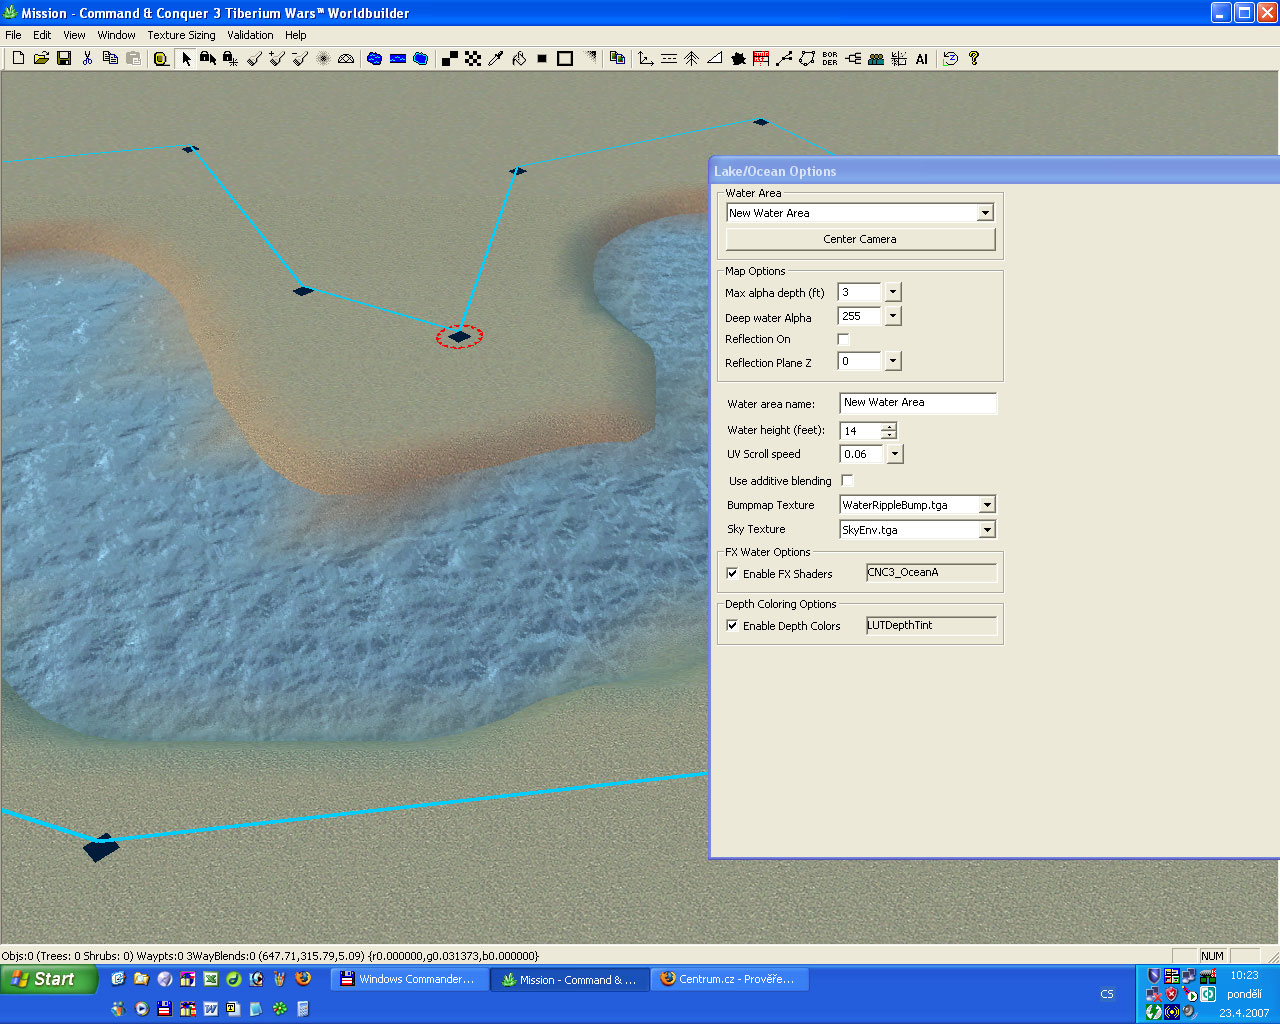Click the Open file folder icon
This screenshot has width=1280, height=1024.
[41, 59]
